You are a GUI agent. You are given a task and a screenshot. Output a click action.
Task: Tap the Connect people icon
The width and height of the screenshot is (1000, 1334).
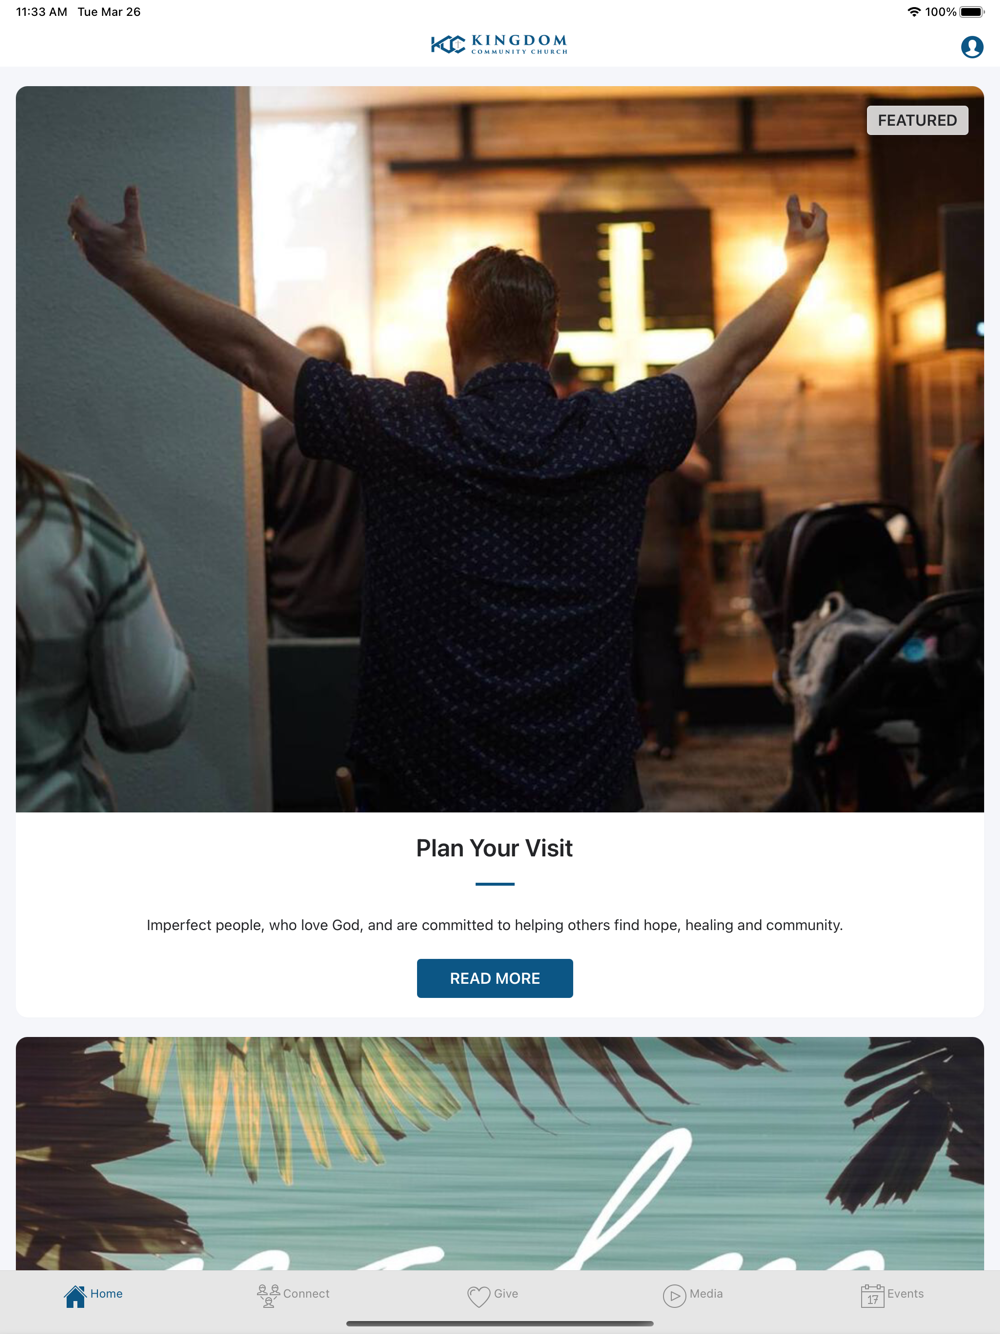point(268,1296)
